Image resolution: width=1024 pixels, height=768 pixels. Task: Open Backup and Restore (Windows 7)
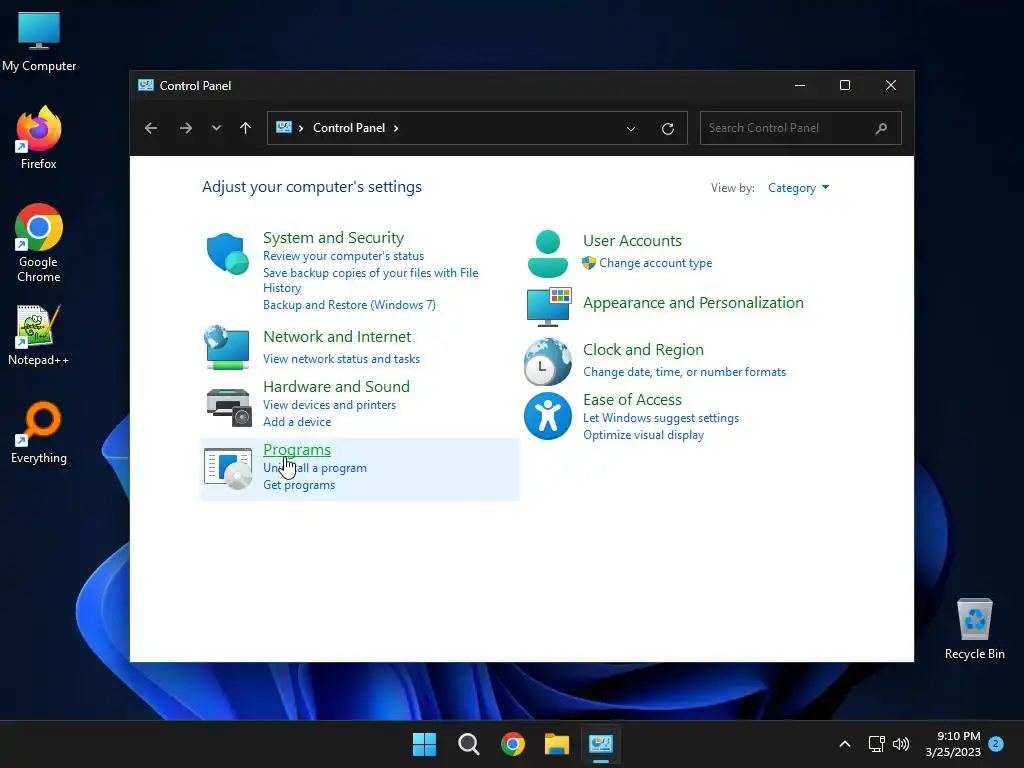pyautogui.click(x=349, y=305)
